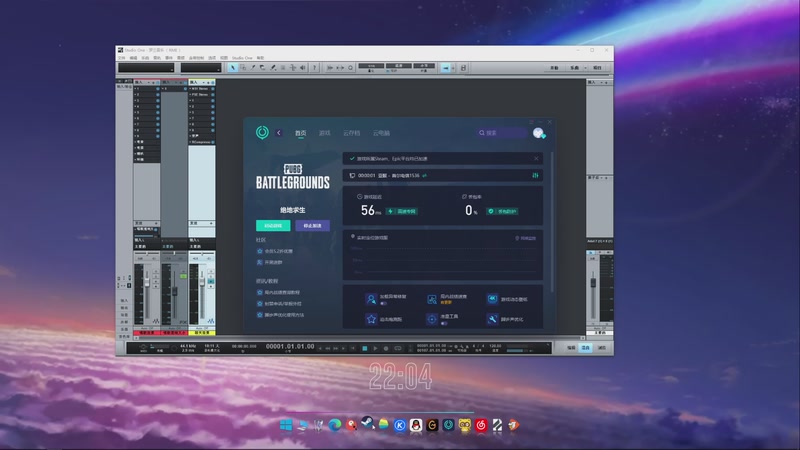
Task: Open NetEase Cloud Music red icon in dock
Action: pos(481,425)
